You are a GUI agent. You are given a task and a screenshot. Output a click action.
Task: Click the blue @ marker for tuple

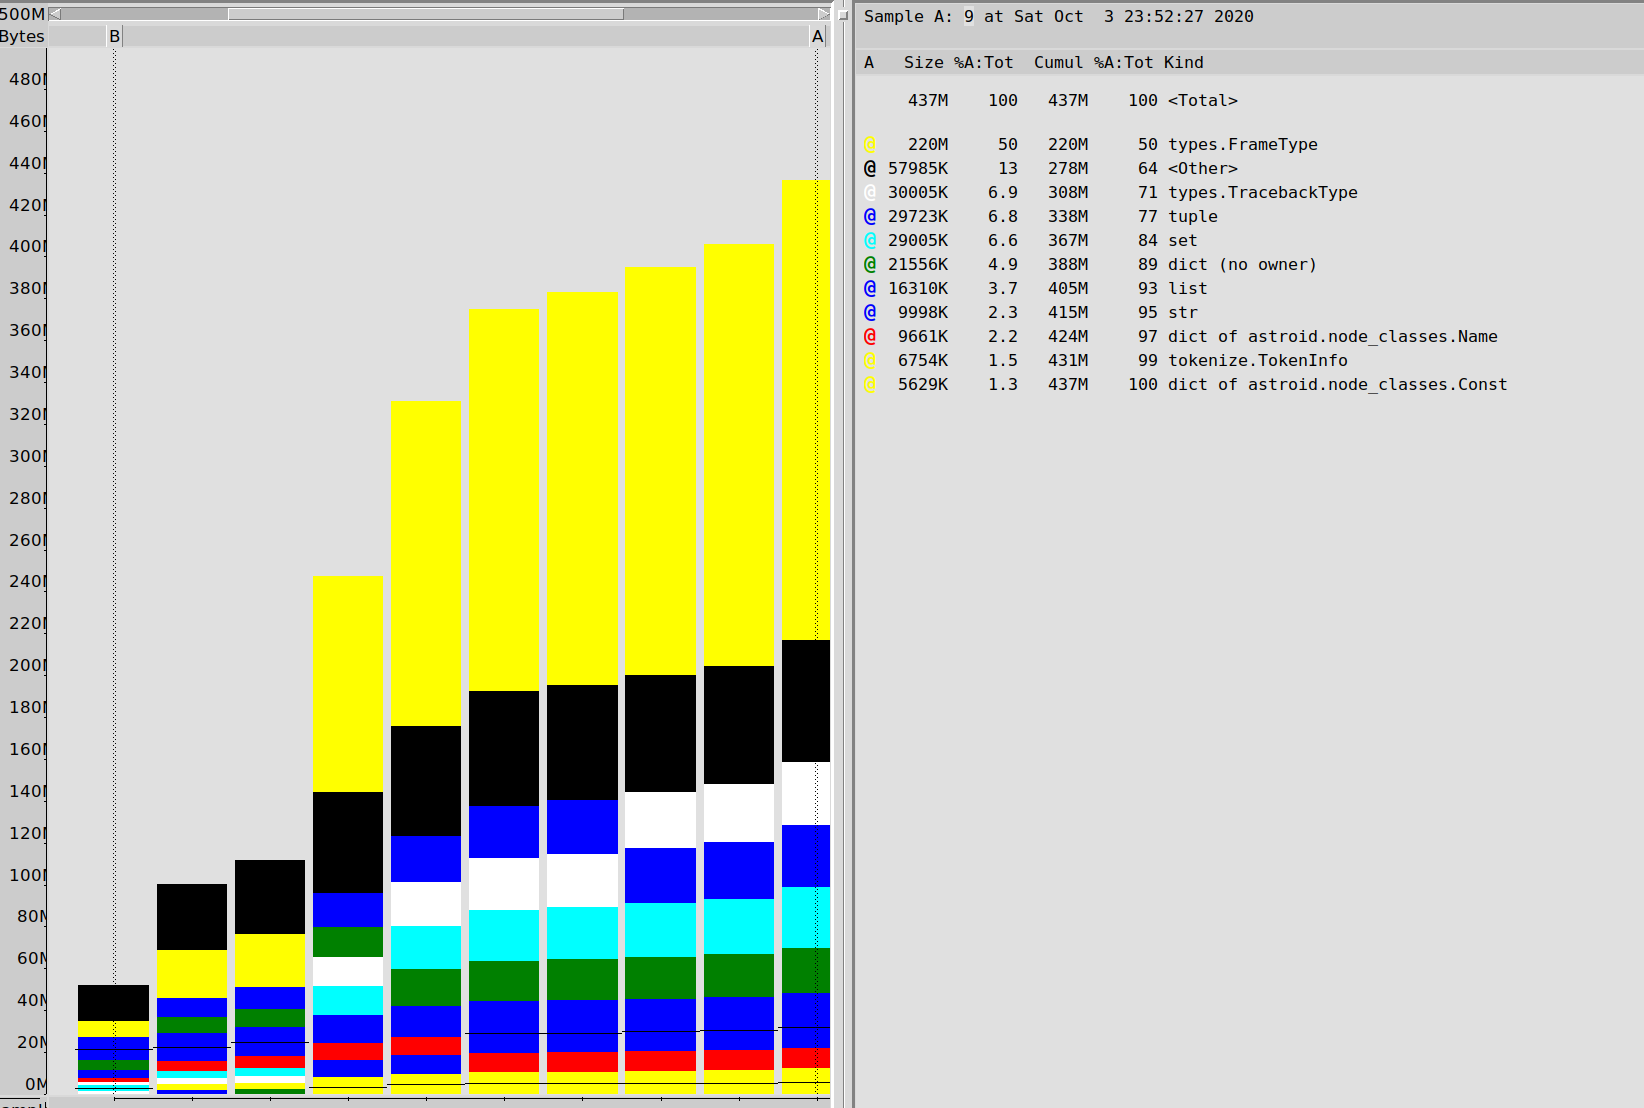click(x=870, y=217)
